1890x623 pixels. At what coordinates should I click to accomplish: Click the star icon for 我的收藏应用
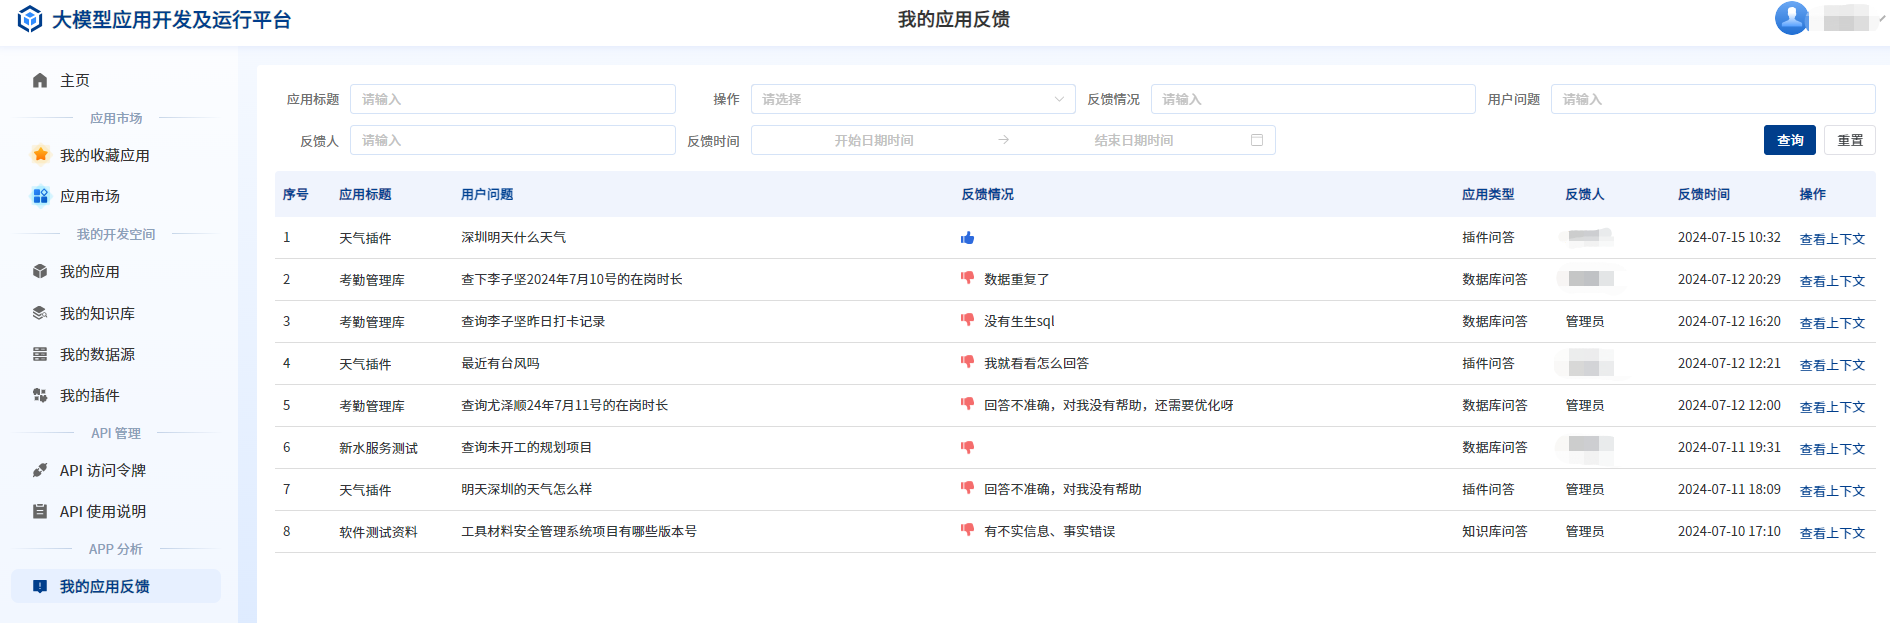[x=40, y=155]
